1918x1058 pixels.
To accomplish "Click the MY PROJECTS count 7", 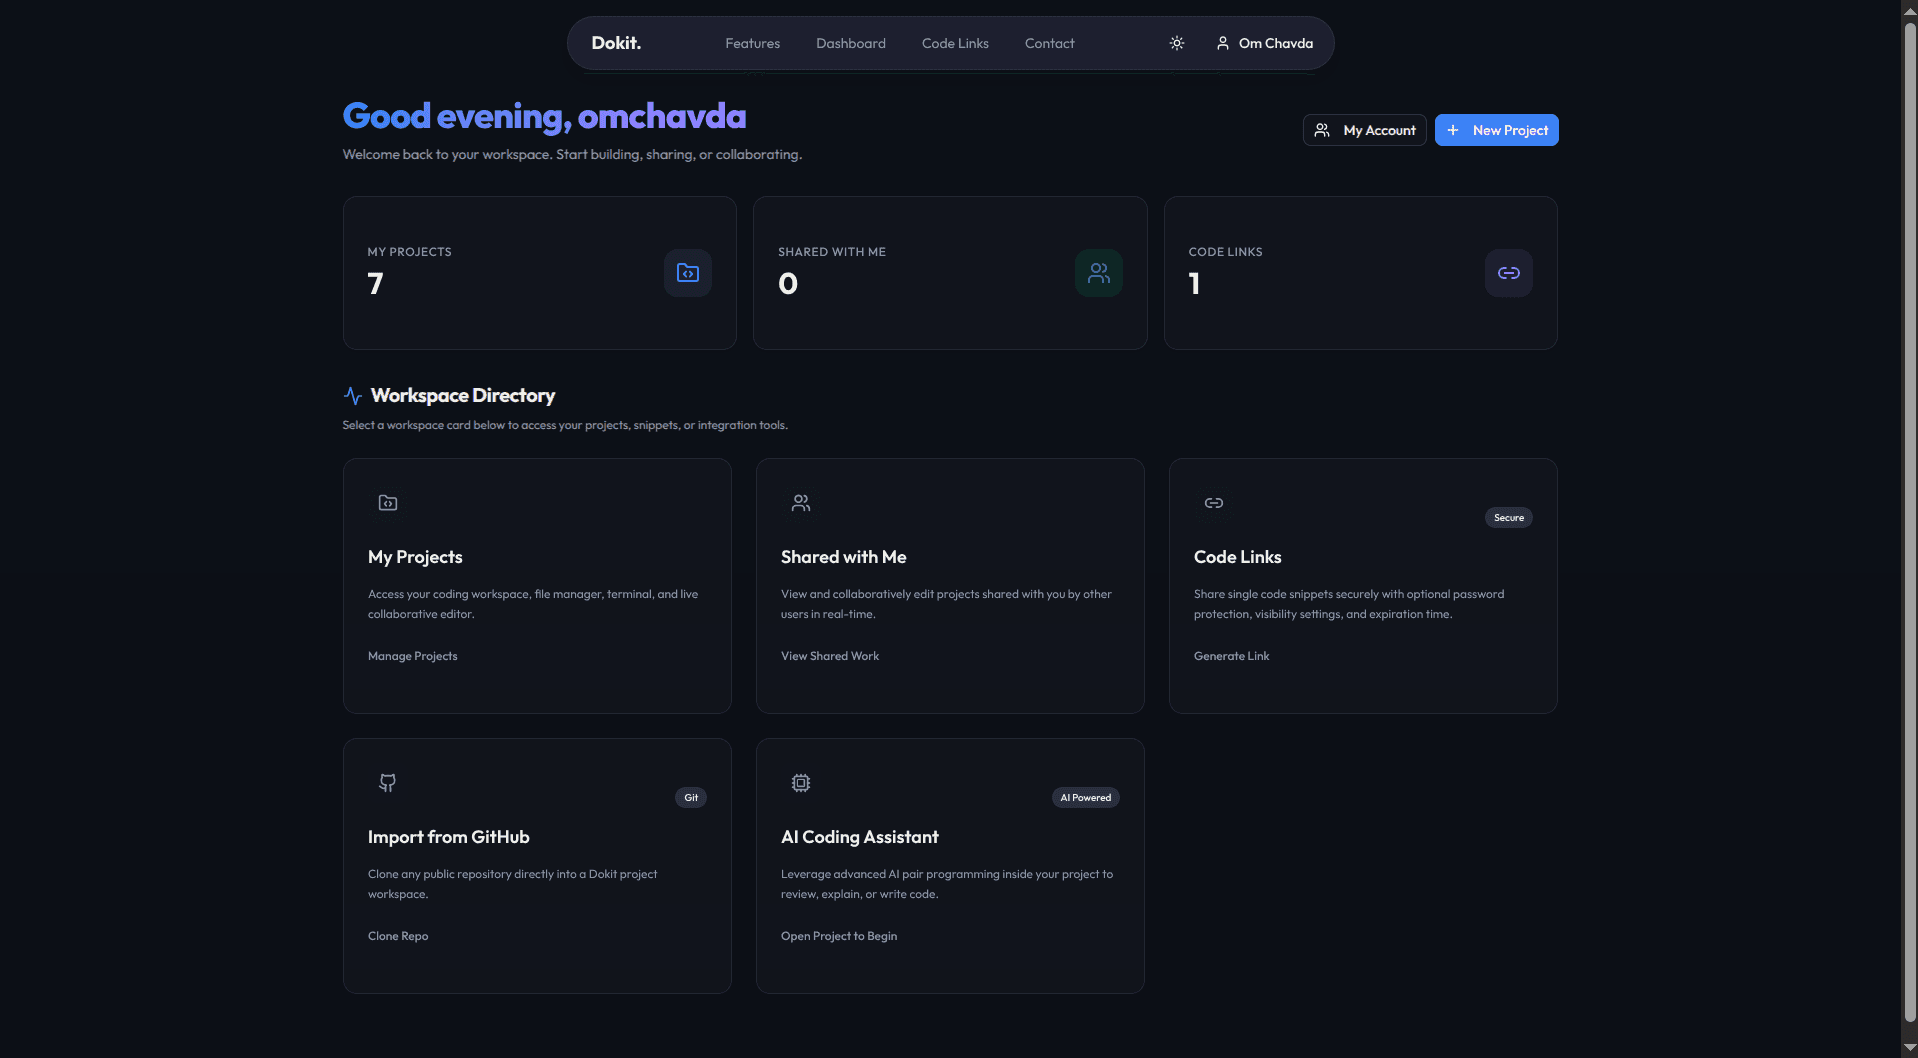I will [375, 284].
